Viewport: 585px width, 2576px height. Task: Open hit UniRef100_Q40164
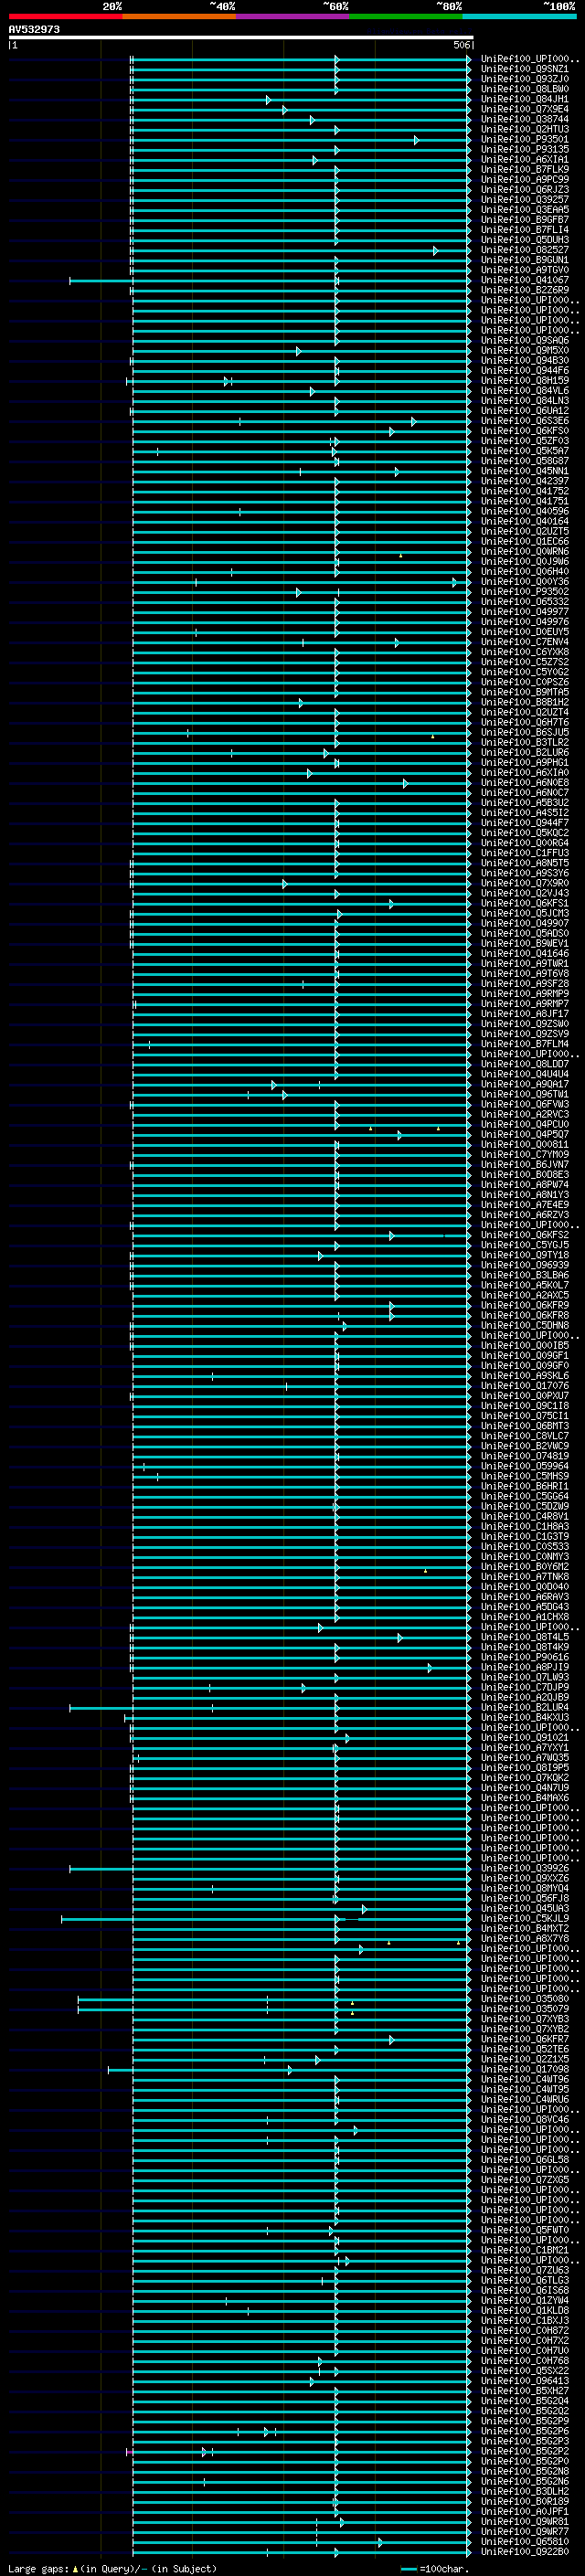[525, 521]
